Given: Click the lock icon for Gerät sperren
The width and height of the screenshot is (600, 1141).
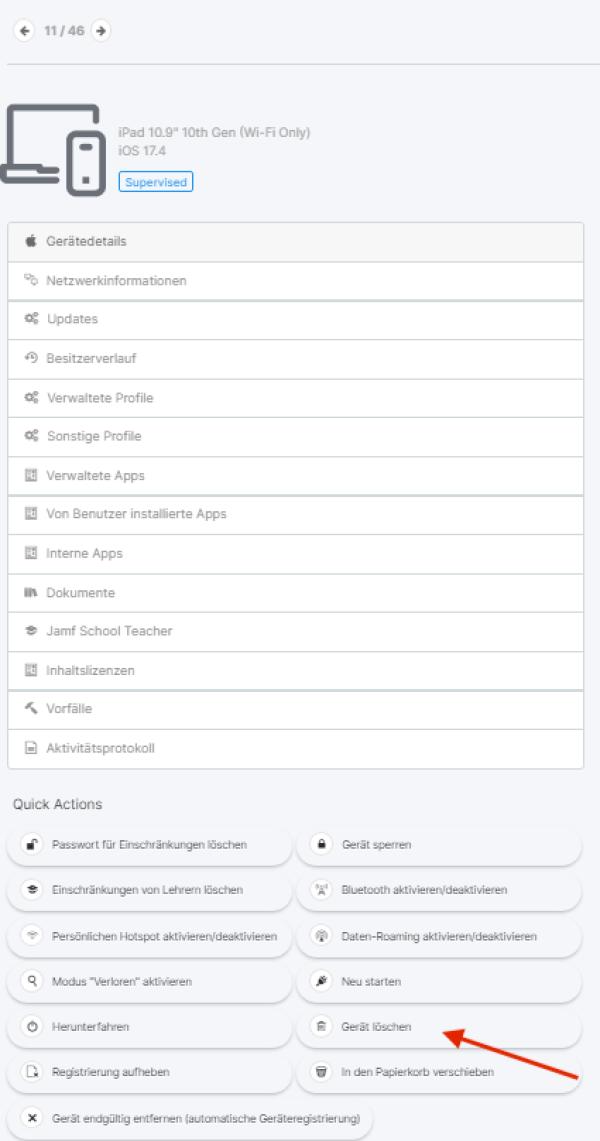Looking at the screenshot, I should click(321, 845).
